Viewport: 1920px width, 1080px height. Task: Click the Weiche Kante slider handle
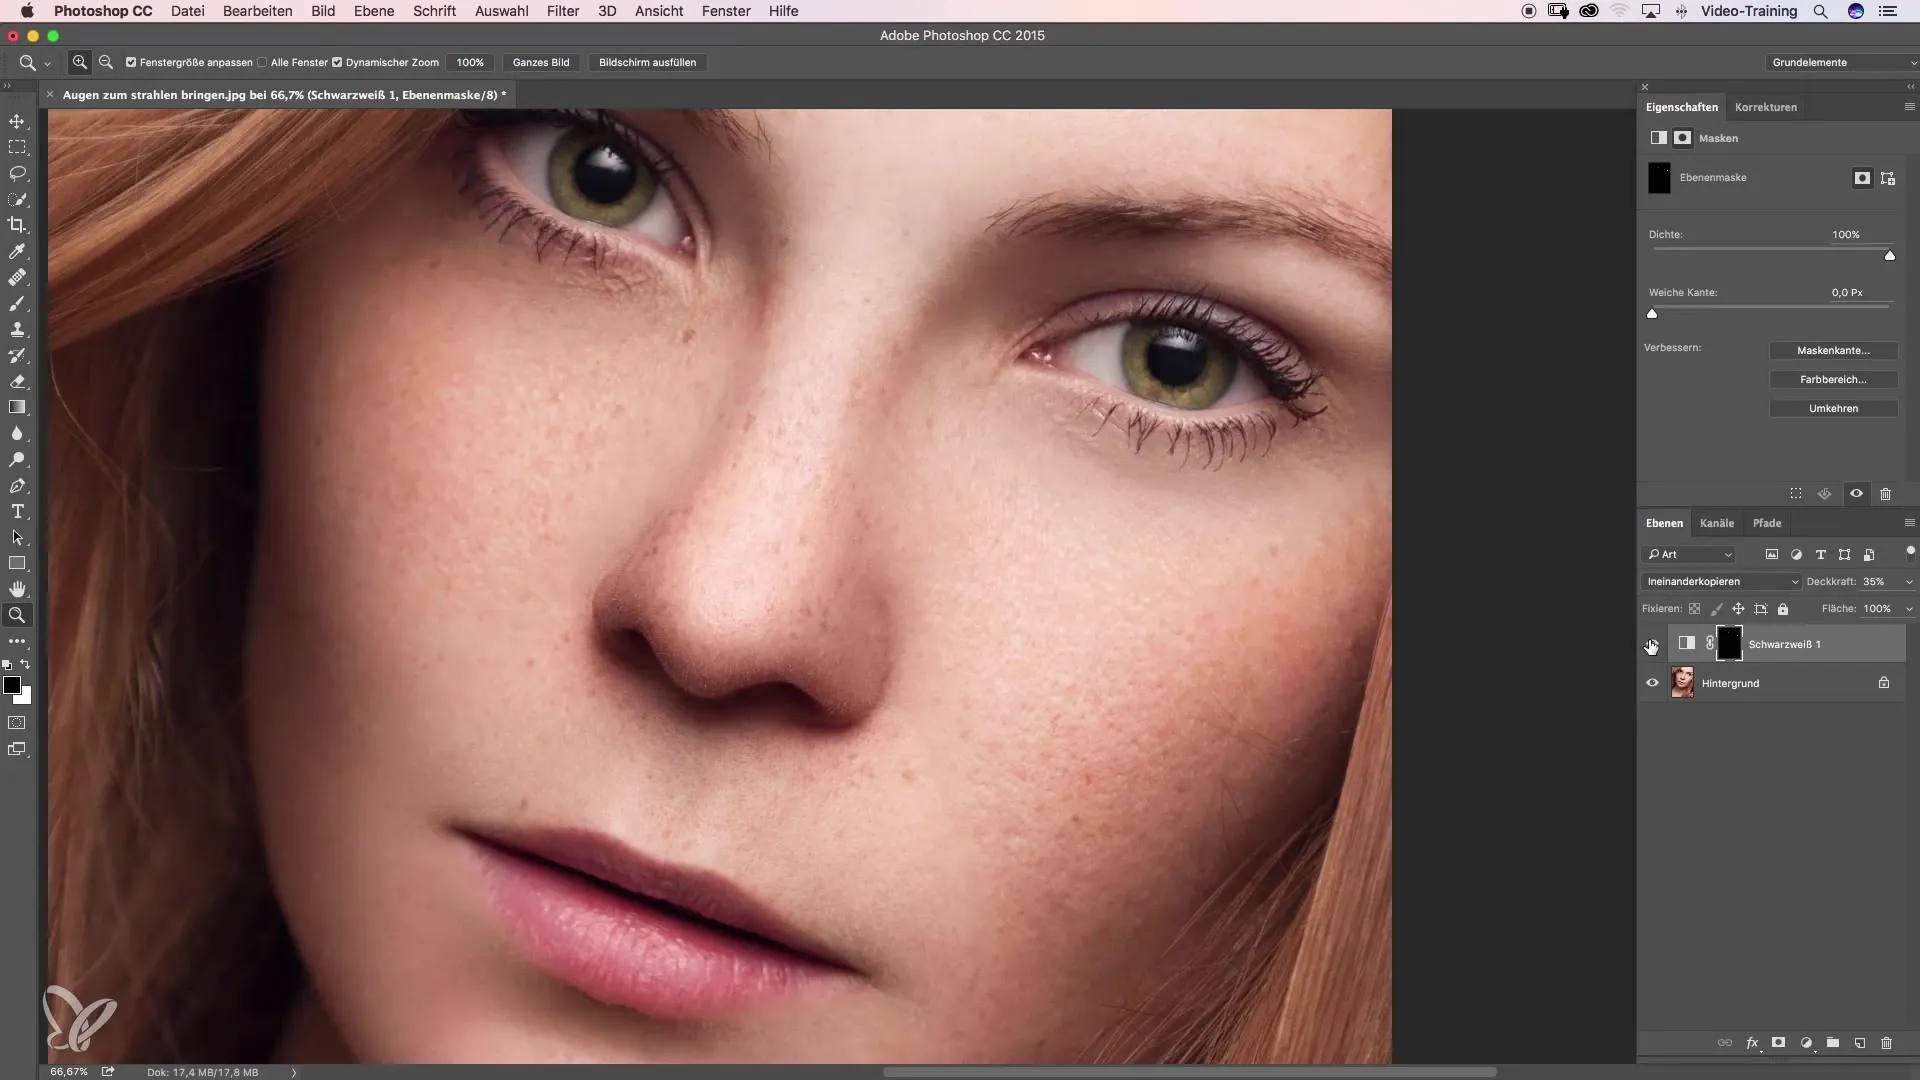(x=1652, y=314)
